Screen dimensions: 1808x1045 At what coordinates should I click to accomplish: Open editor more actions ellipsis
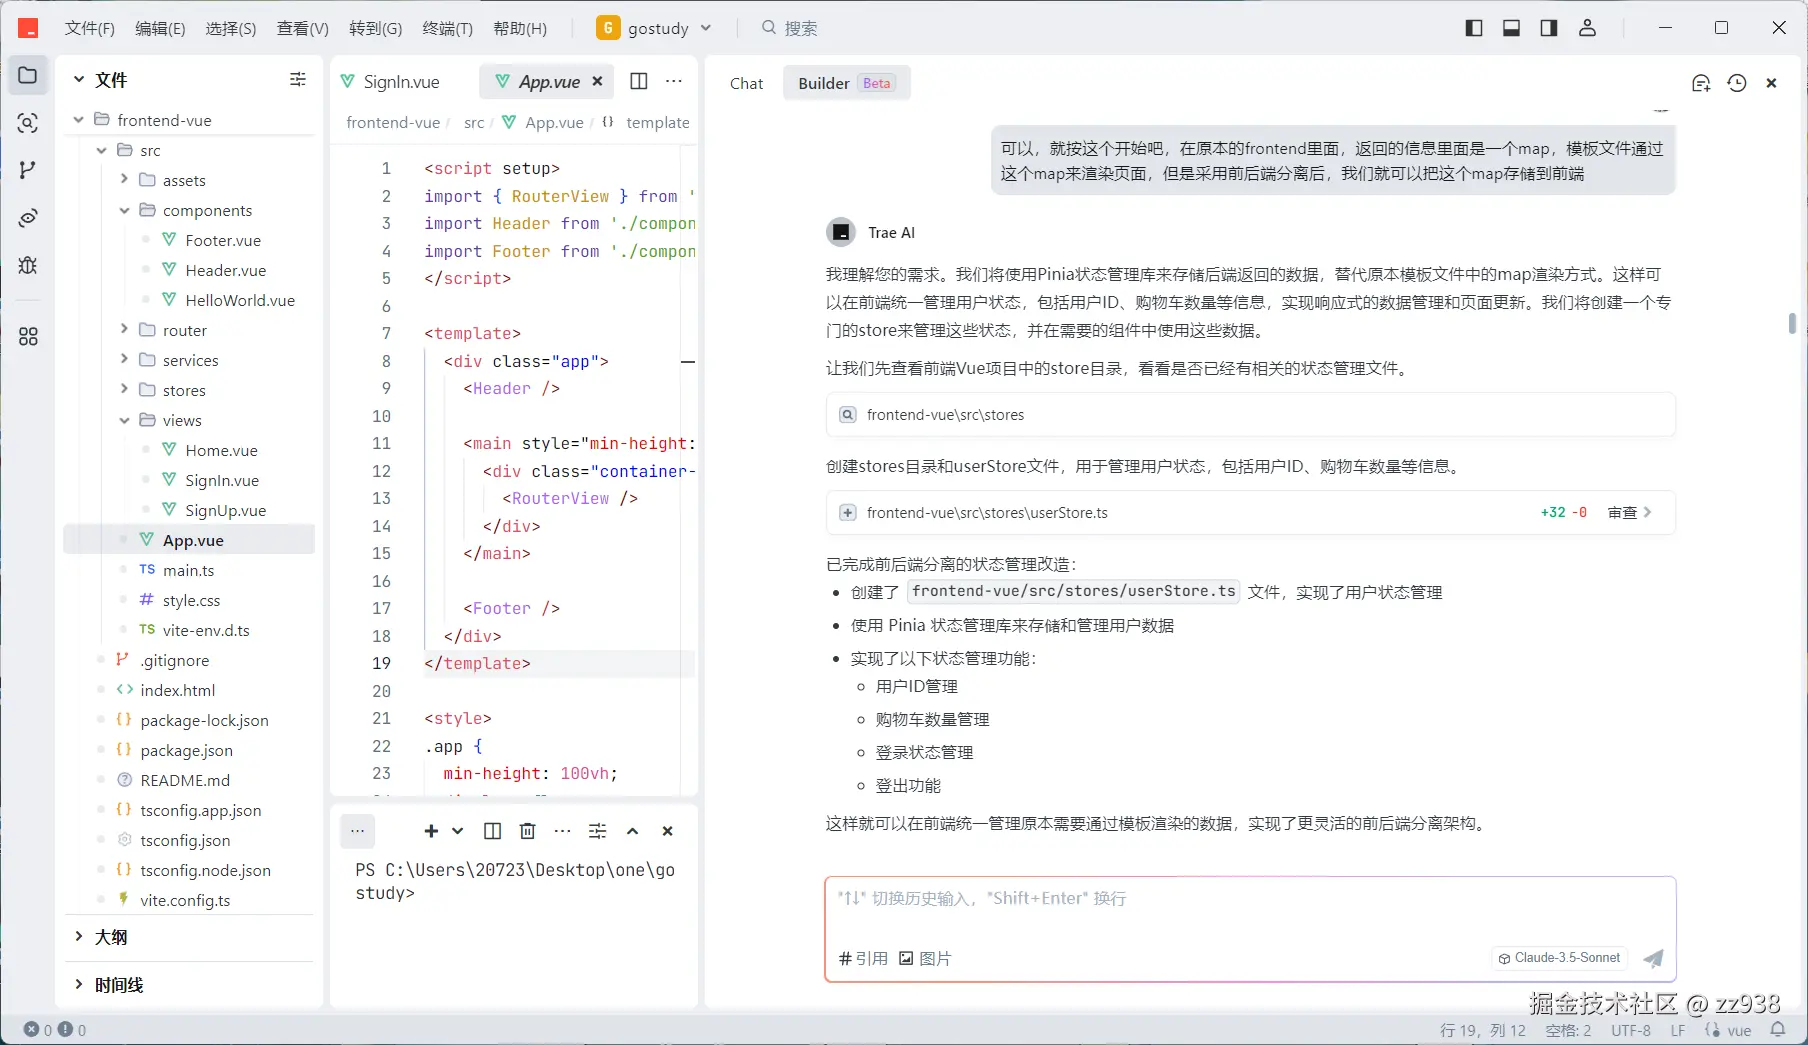coord(674,81)
